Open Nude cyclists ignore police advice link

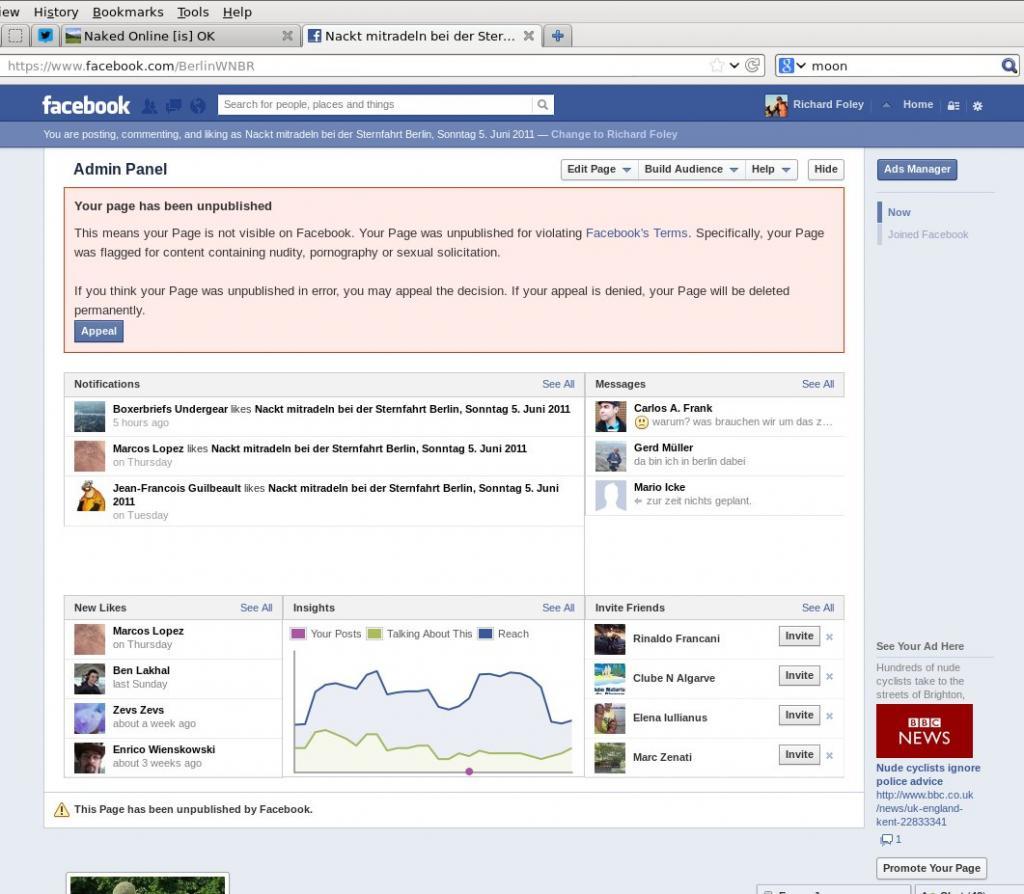[928, 774]
